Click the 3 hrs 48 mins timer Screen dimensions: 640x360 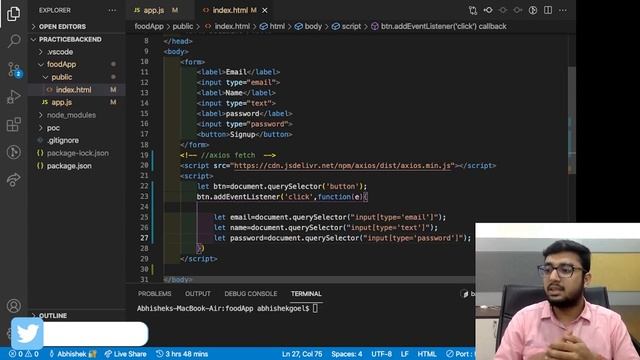pyautogui.click(x=182, y=354)
